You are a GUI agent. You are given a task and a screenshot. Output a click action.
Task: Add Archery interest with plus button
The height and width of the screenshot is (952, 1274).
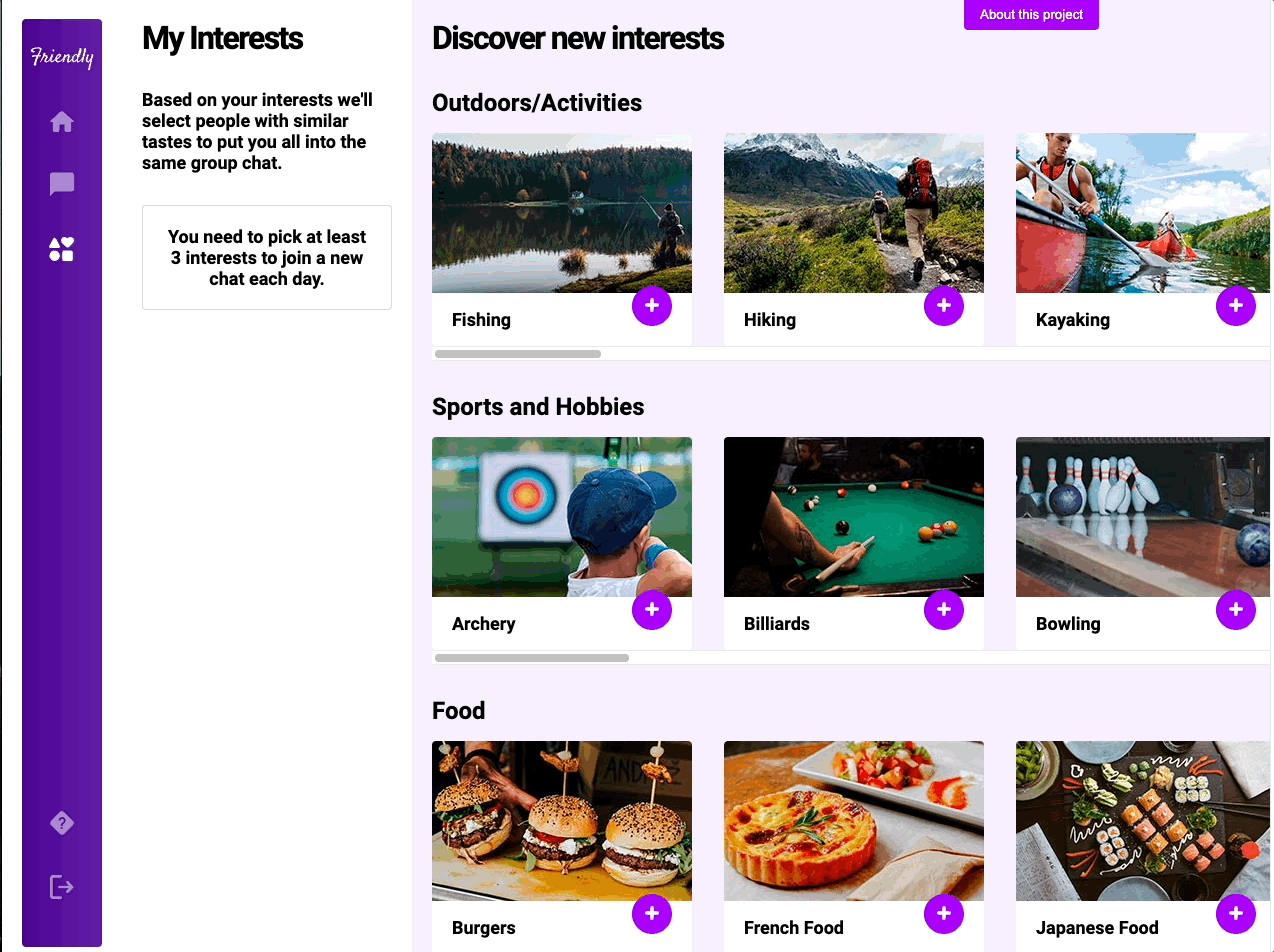point(652,610)
